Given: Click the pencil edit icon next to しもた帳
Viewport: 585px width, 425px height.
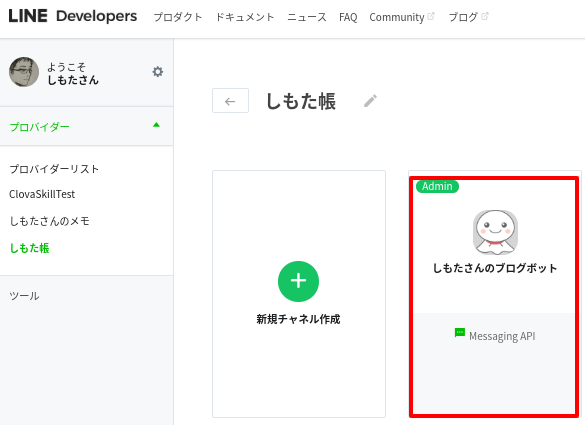Looking at the screenshot, I should click(x=370, y=101).
